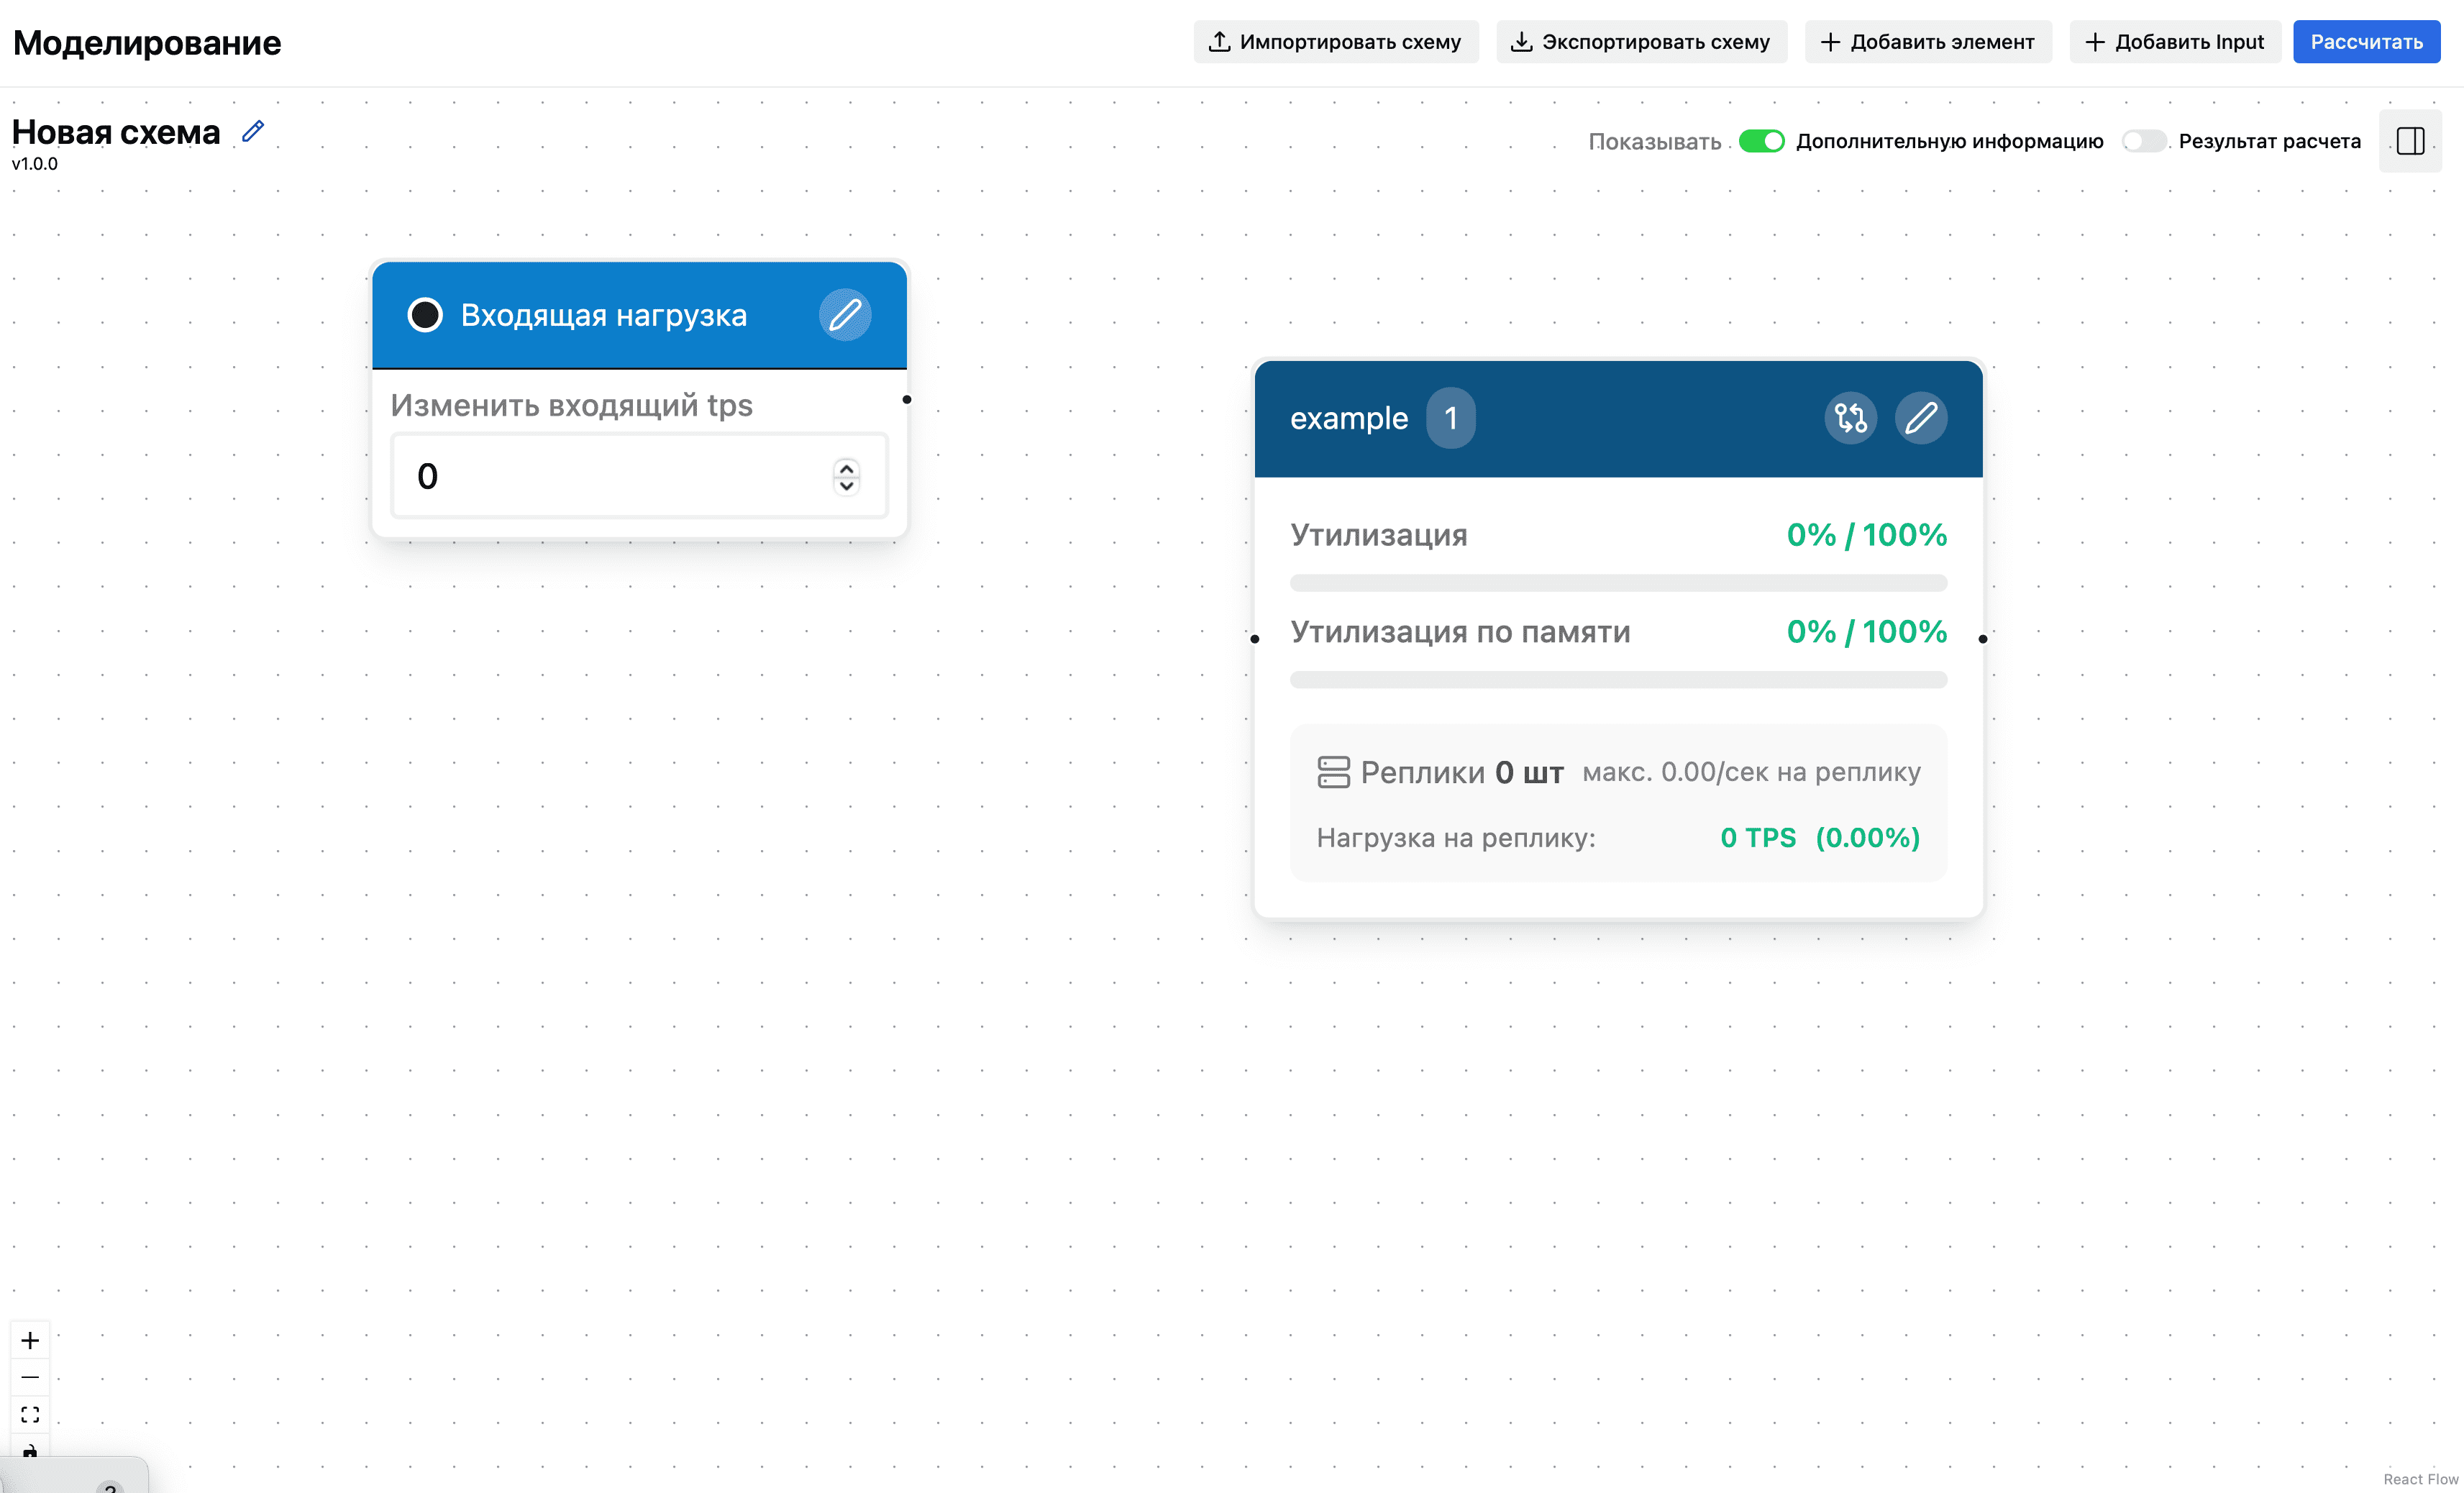Click the Добавить Input button
Image resolution: width=2464 pixels, height=1493 pixels.
[2174, 42]
